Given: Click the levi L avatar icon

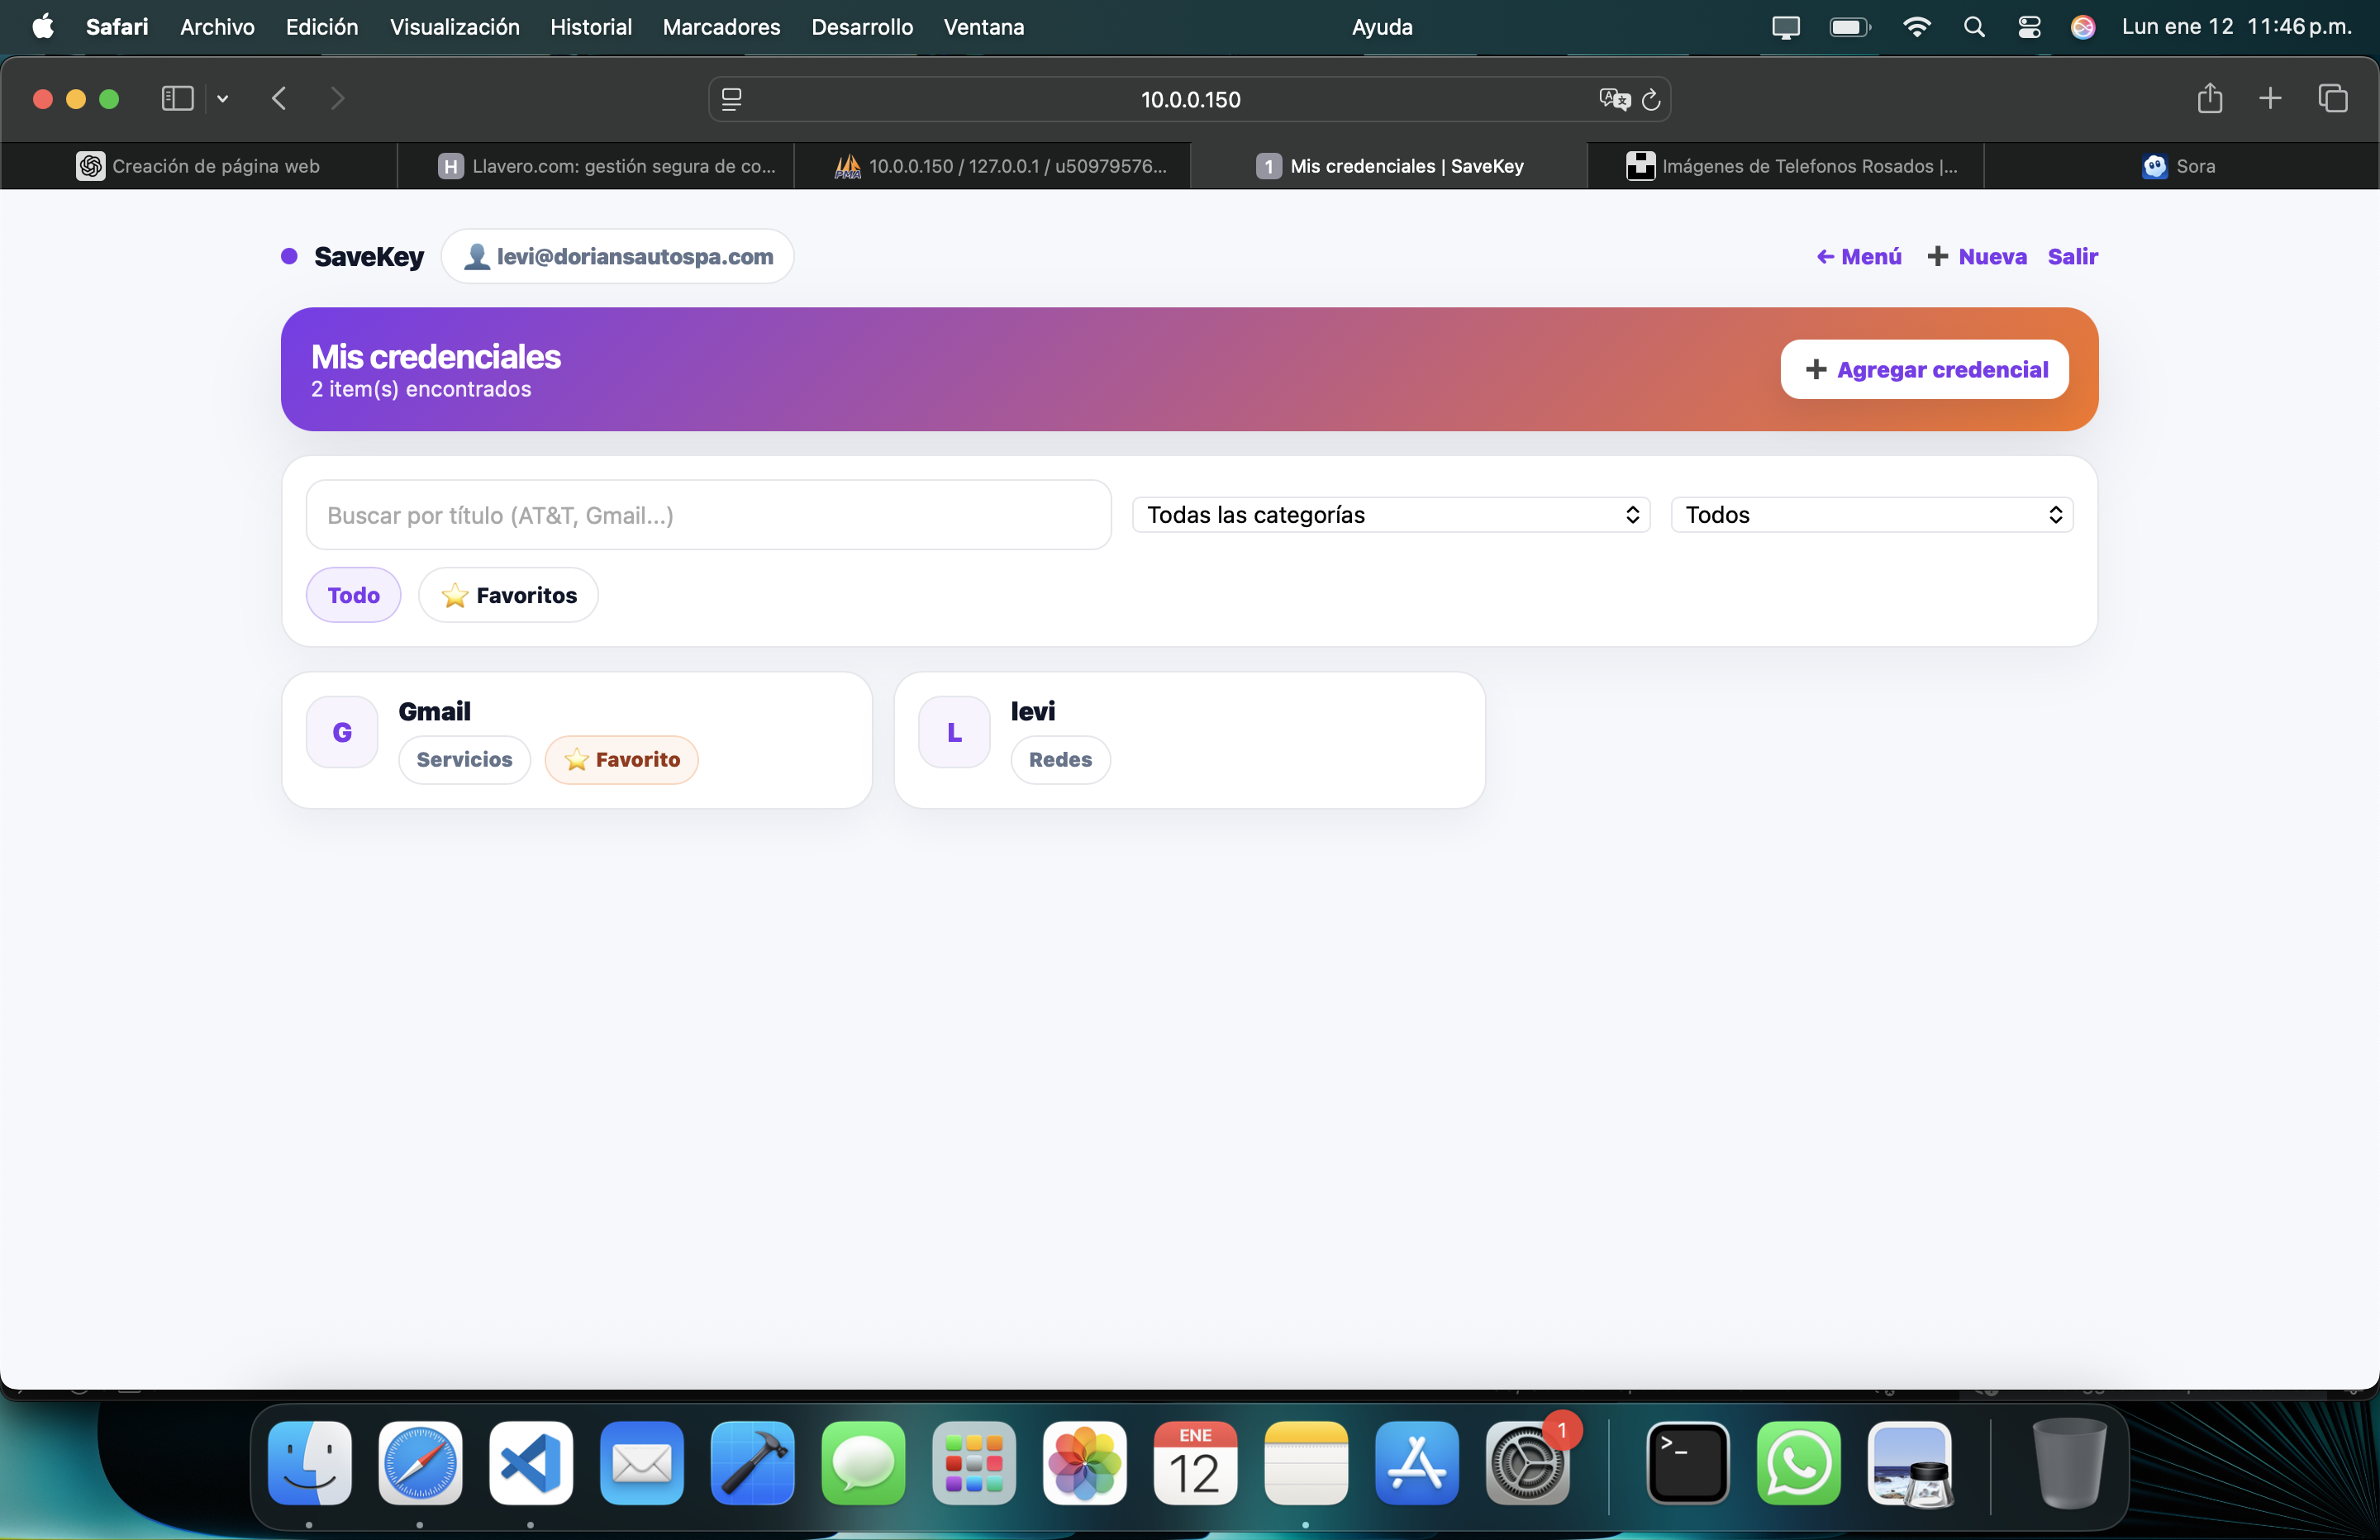Looking at the screenshot, I should (x=954, y=732).
